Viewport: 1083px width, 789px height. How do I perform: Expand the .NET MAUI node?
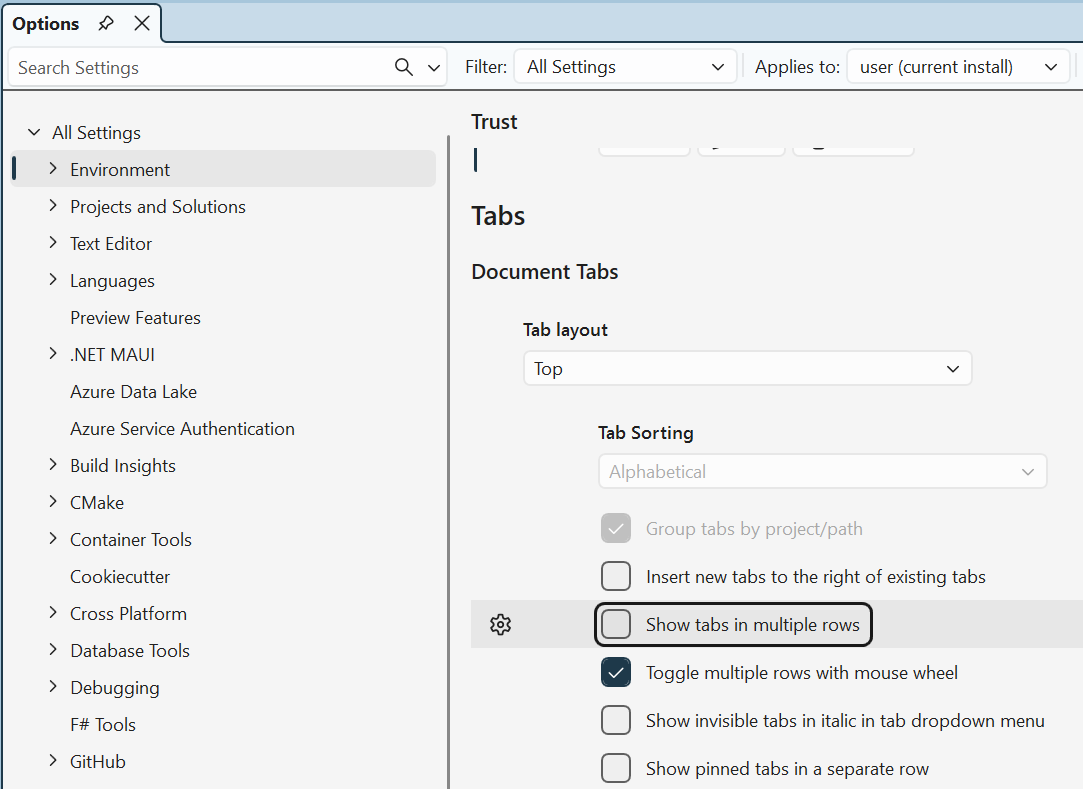coord(52,354)
